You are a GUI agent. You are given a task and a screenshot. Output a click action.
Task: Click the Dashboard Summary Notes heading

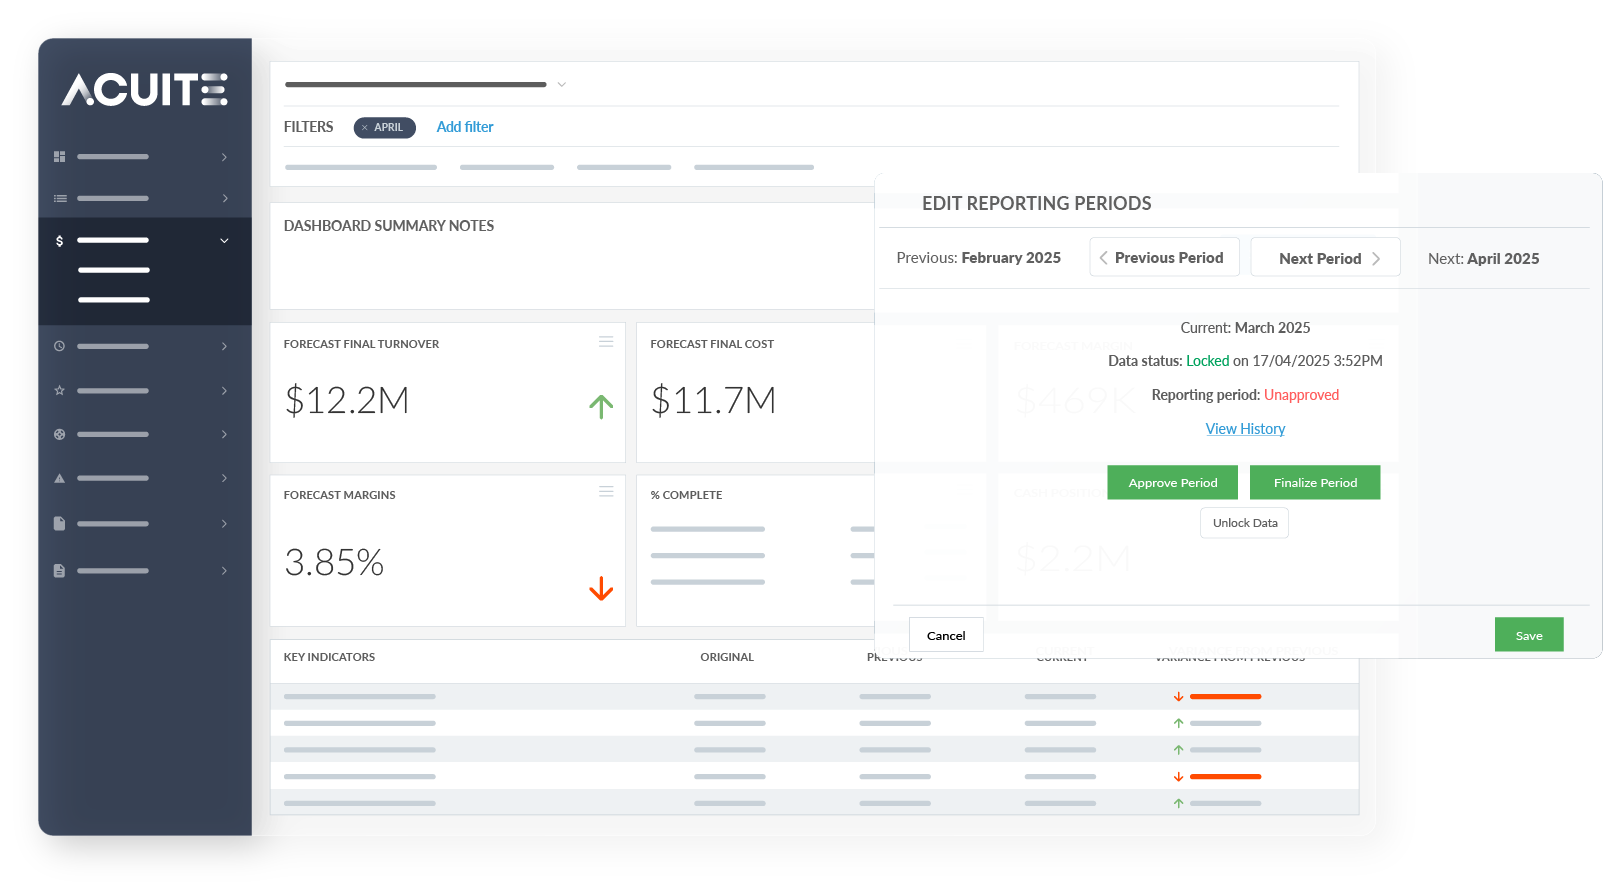(389, 226)
